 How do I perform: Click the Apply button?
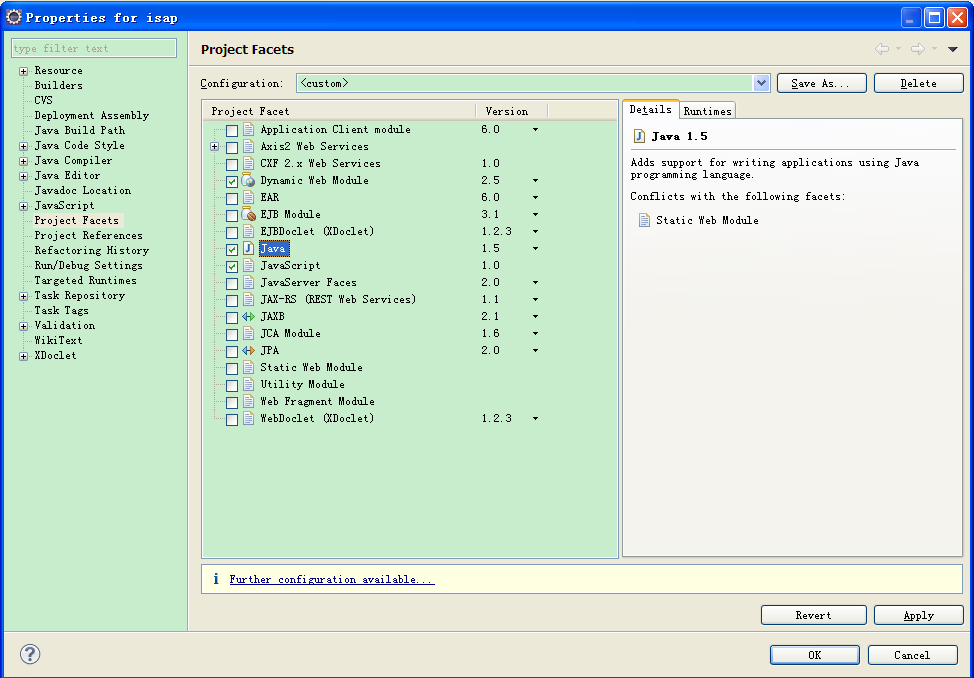[x=918, y=616]
